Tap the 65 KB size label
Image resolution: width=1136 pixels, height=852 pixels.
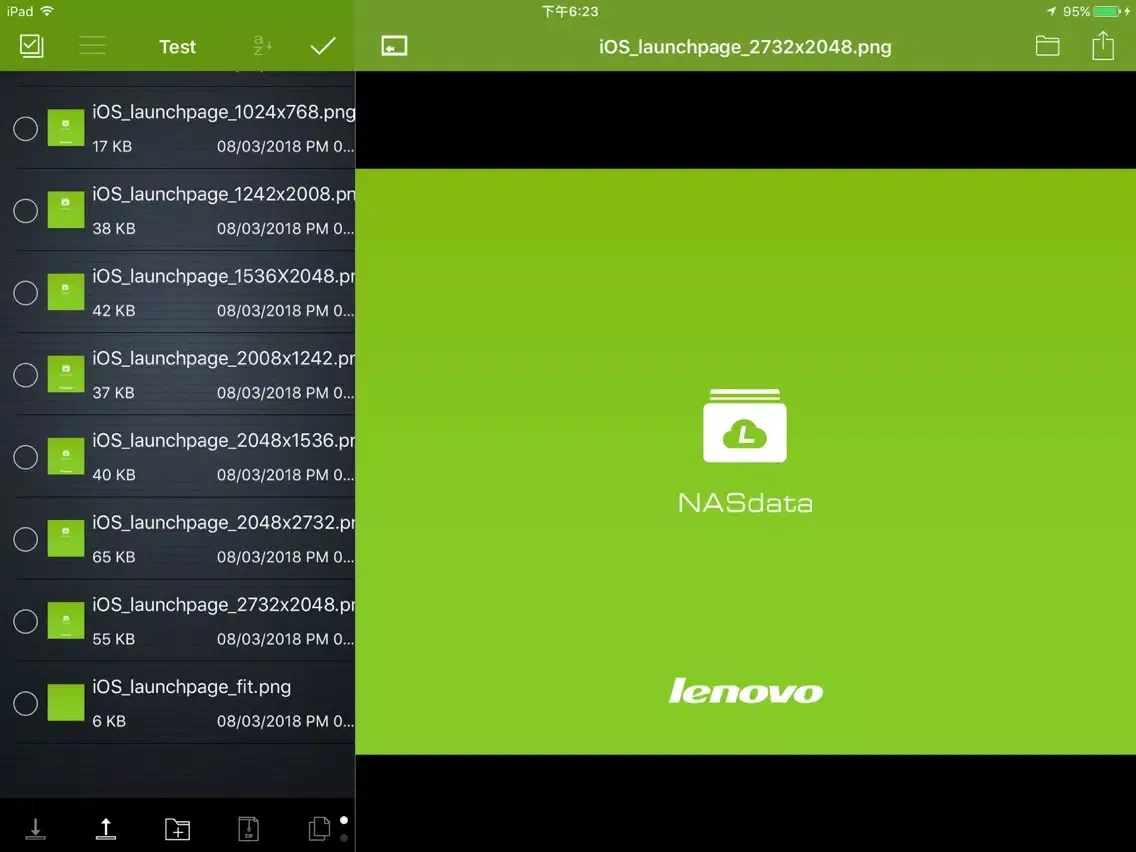(114, 557)
